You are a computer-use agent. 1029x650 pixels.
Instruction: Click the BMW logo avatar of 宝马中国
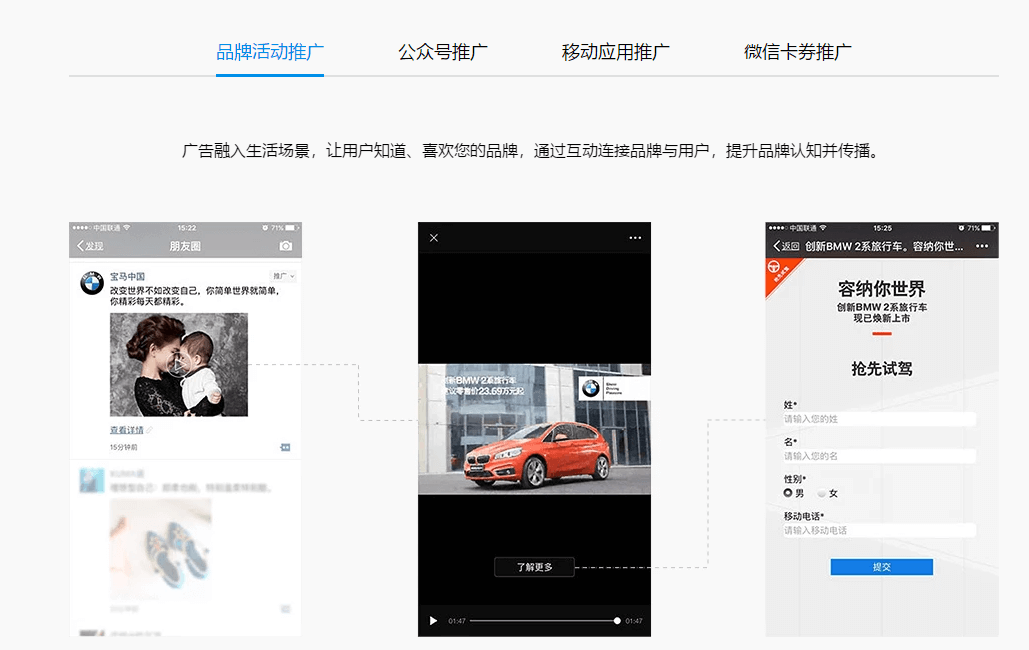(x=92, y=283)
